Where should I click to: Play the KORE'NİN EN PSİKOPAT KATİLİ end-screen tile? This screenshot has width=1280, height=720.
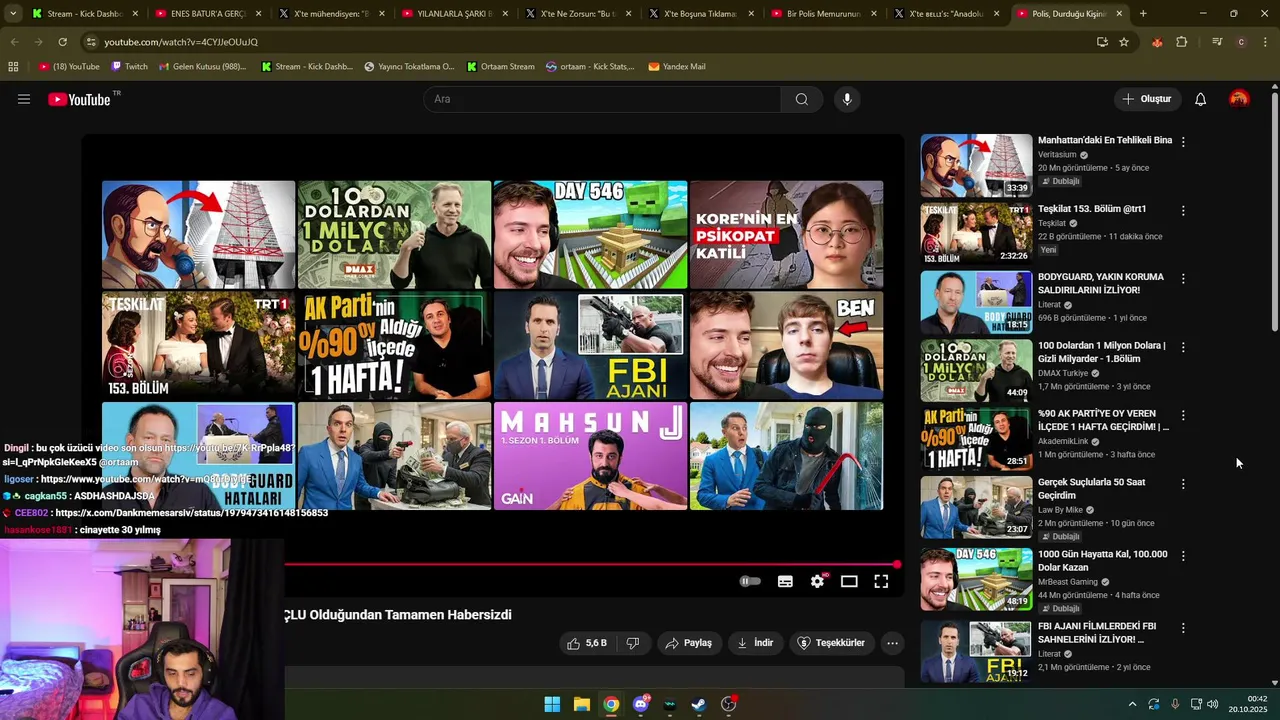coord(786,235)
